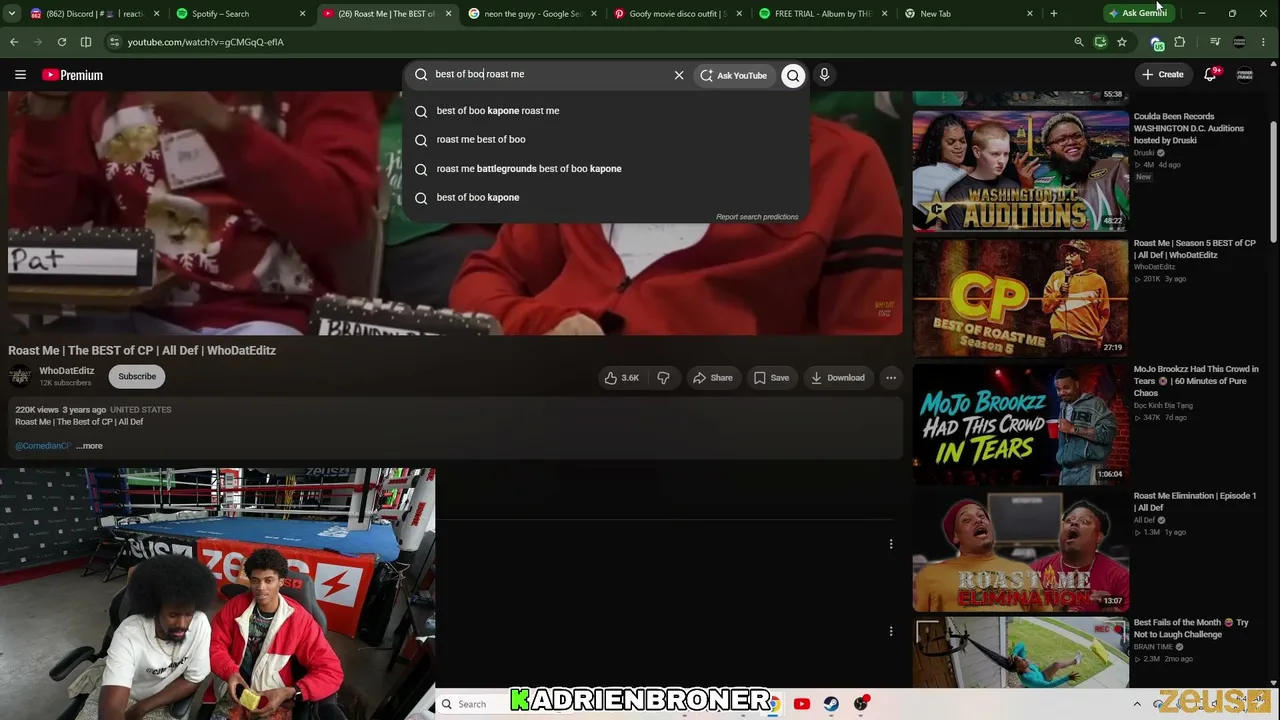The image size is (1280, 720).
Task: Open YouTube app in the taskbar
Action: 801,704
